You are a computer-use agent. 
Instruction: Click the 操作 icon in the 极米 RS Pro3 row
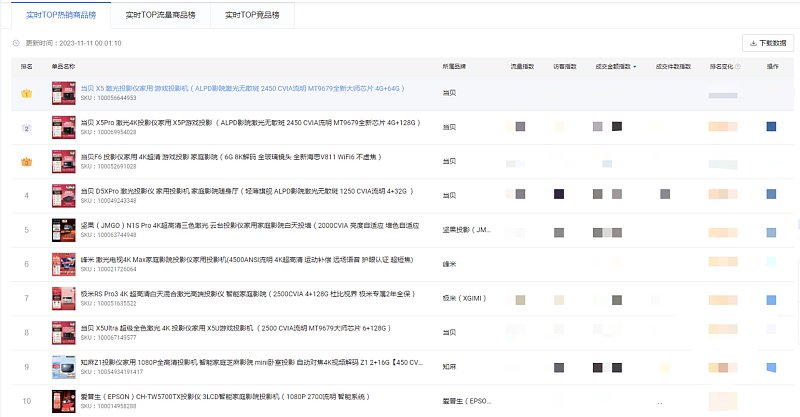coord(771,299)
